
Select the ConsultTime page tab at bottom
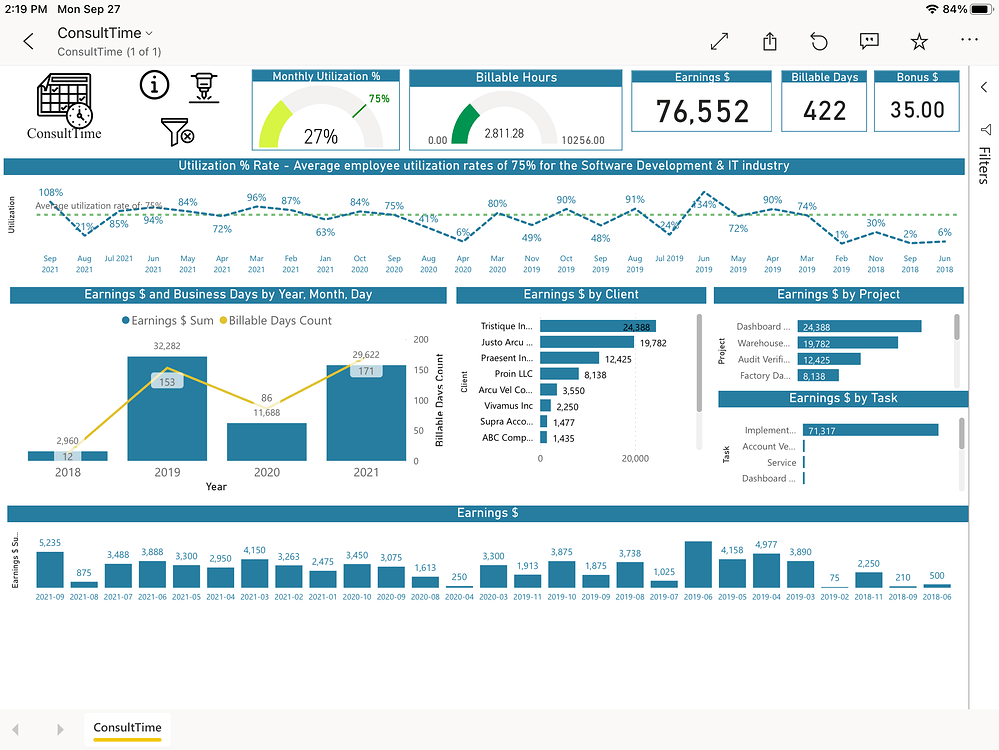point(127,730)
